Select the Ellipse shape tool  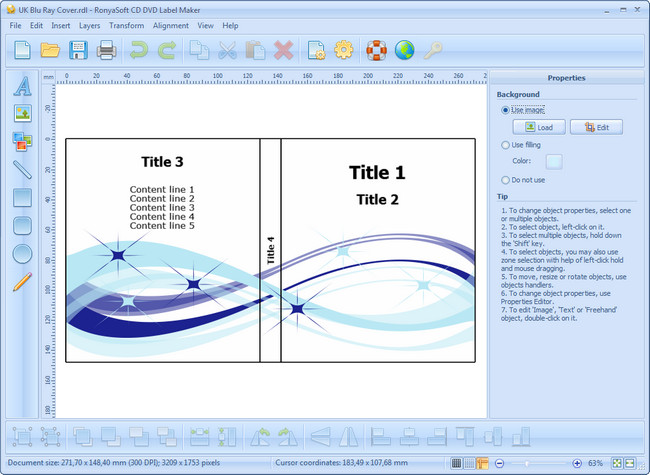[x=22, y=254]
